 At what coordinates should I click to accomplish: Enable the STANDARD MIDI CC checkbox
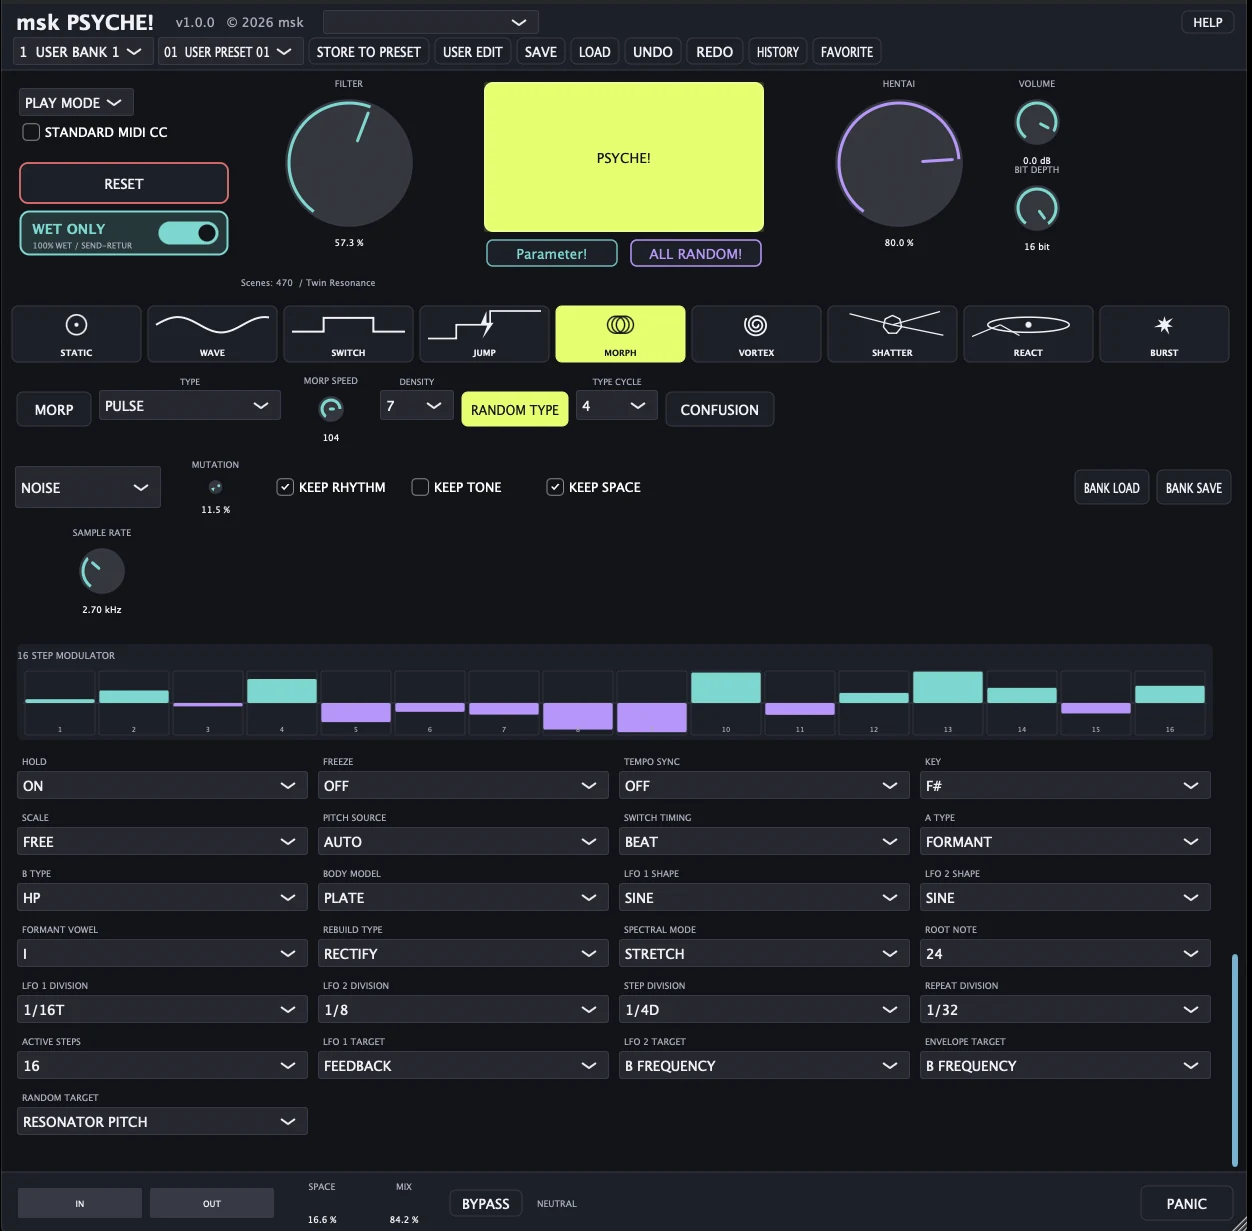click(x=31, y=132)
